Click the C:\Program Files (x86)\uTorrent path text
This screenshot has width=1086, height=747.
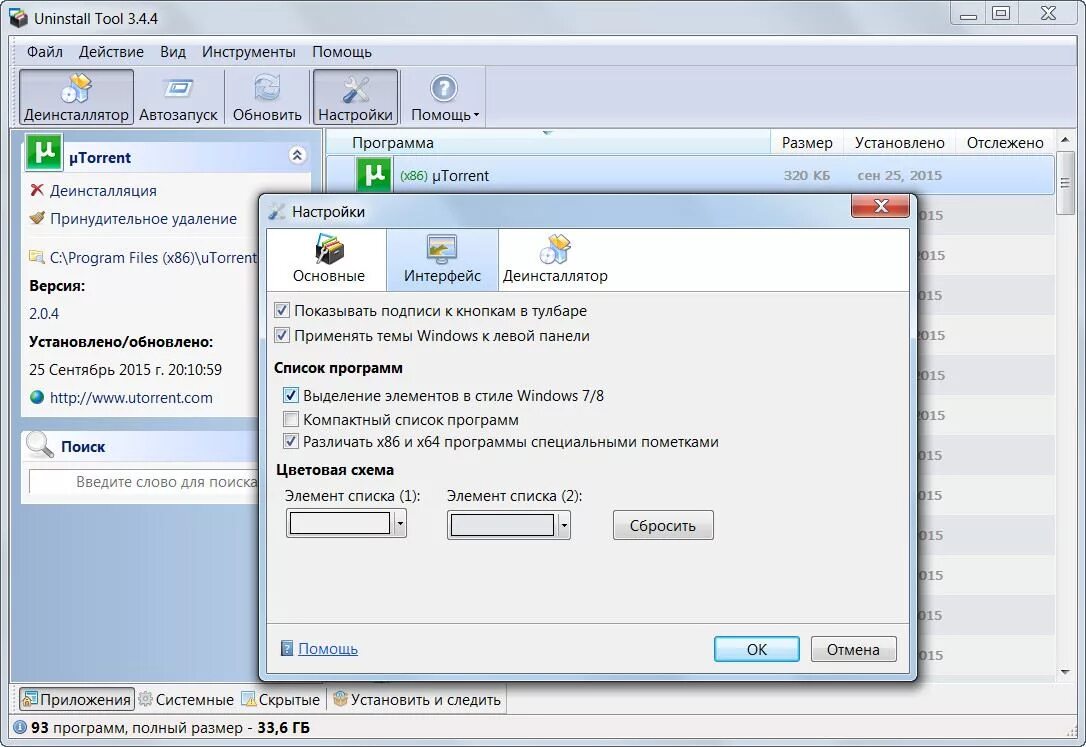154,258
